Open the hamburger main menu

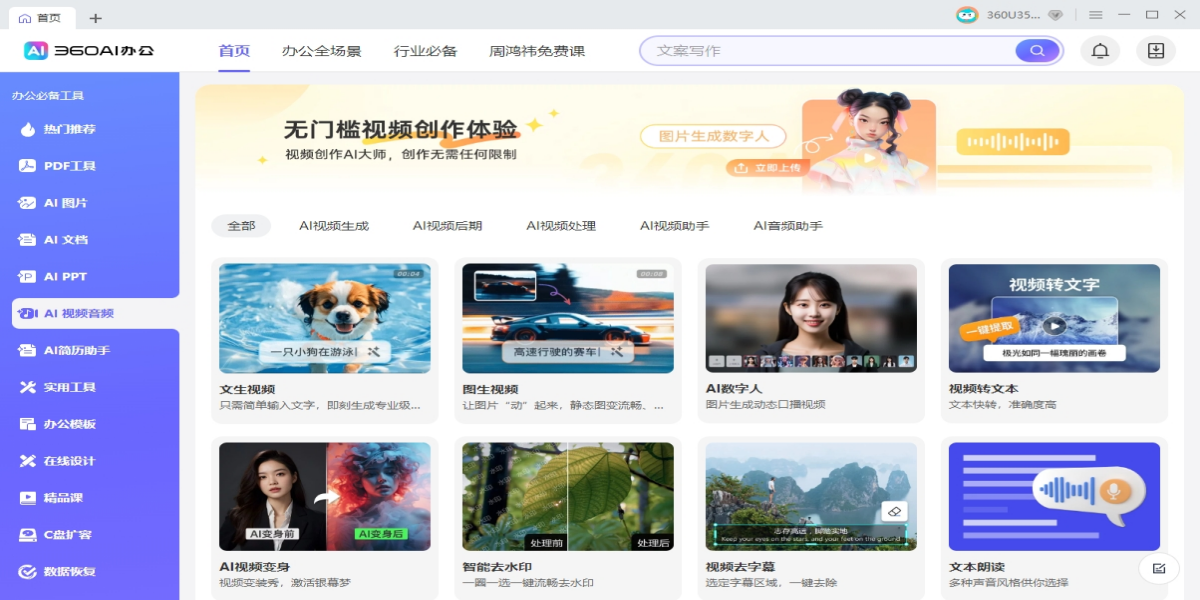(x=1095, y=15)
